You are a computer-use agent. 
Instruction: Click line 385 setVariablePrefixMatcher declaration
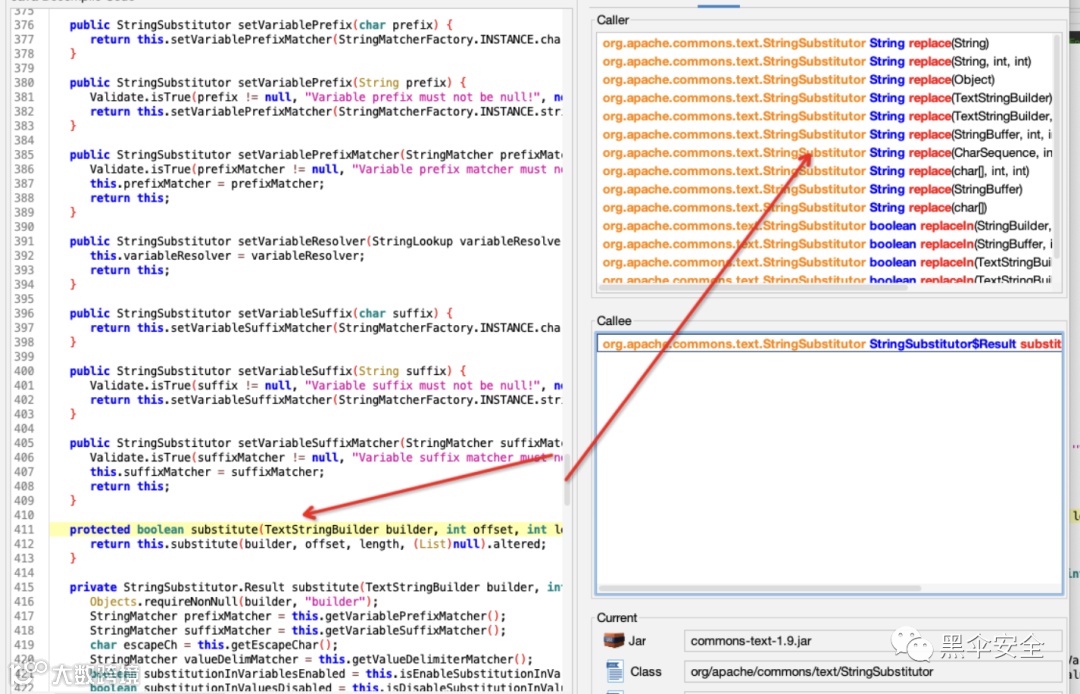[x=315, y=155]
